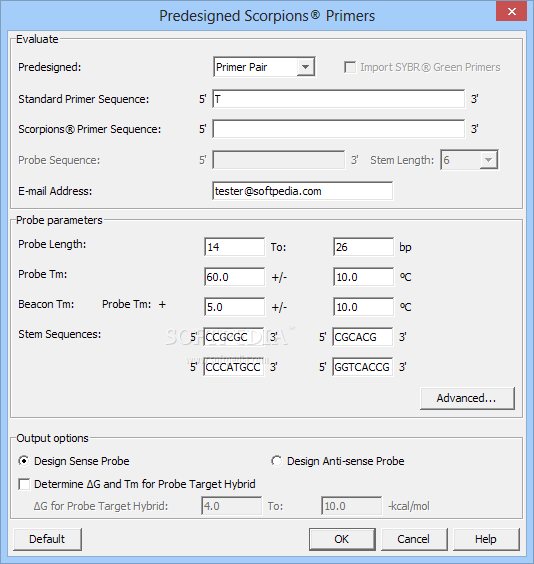Click the Probe Length maximum field 26
The image size is (534, 564).
pos(363,247)
